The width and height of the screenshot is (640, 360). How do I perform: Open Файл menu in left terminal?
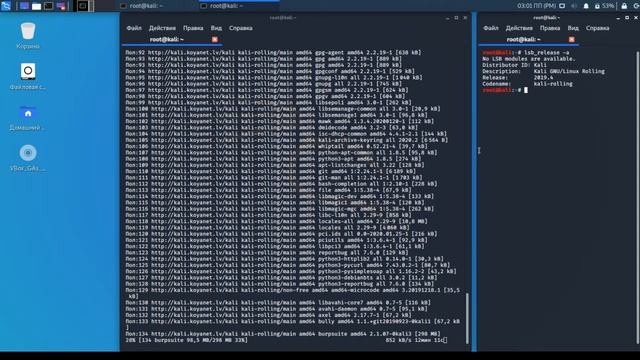click(134, 28)
